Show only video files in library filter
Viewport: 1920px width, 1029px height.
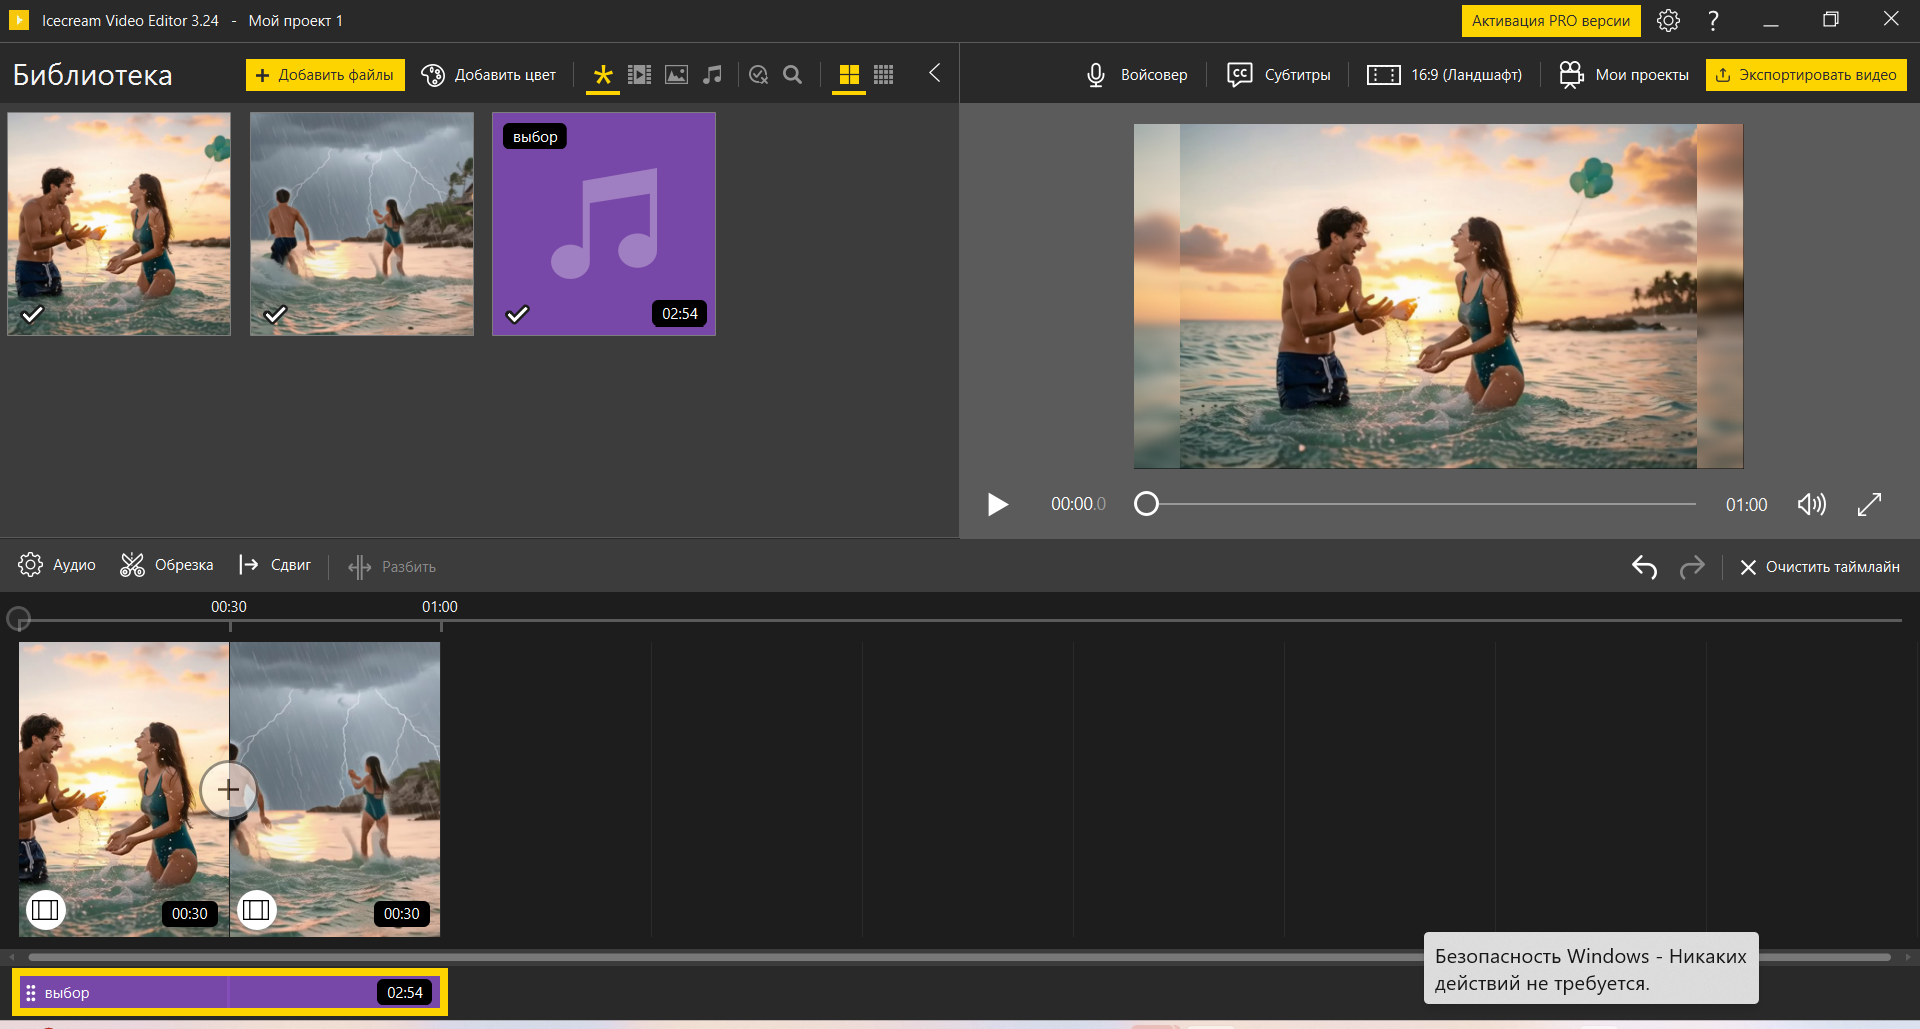coord(639,75)
